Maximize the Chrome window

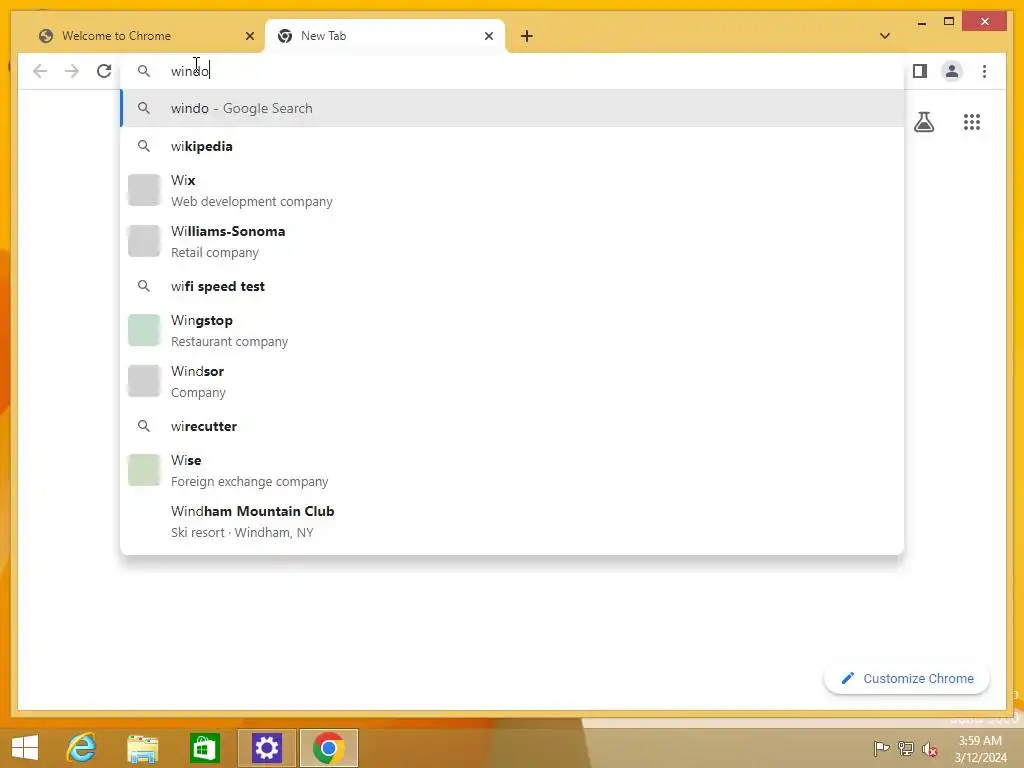click(949, 22)
